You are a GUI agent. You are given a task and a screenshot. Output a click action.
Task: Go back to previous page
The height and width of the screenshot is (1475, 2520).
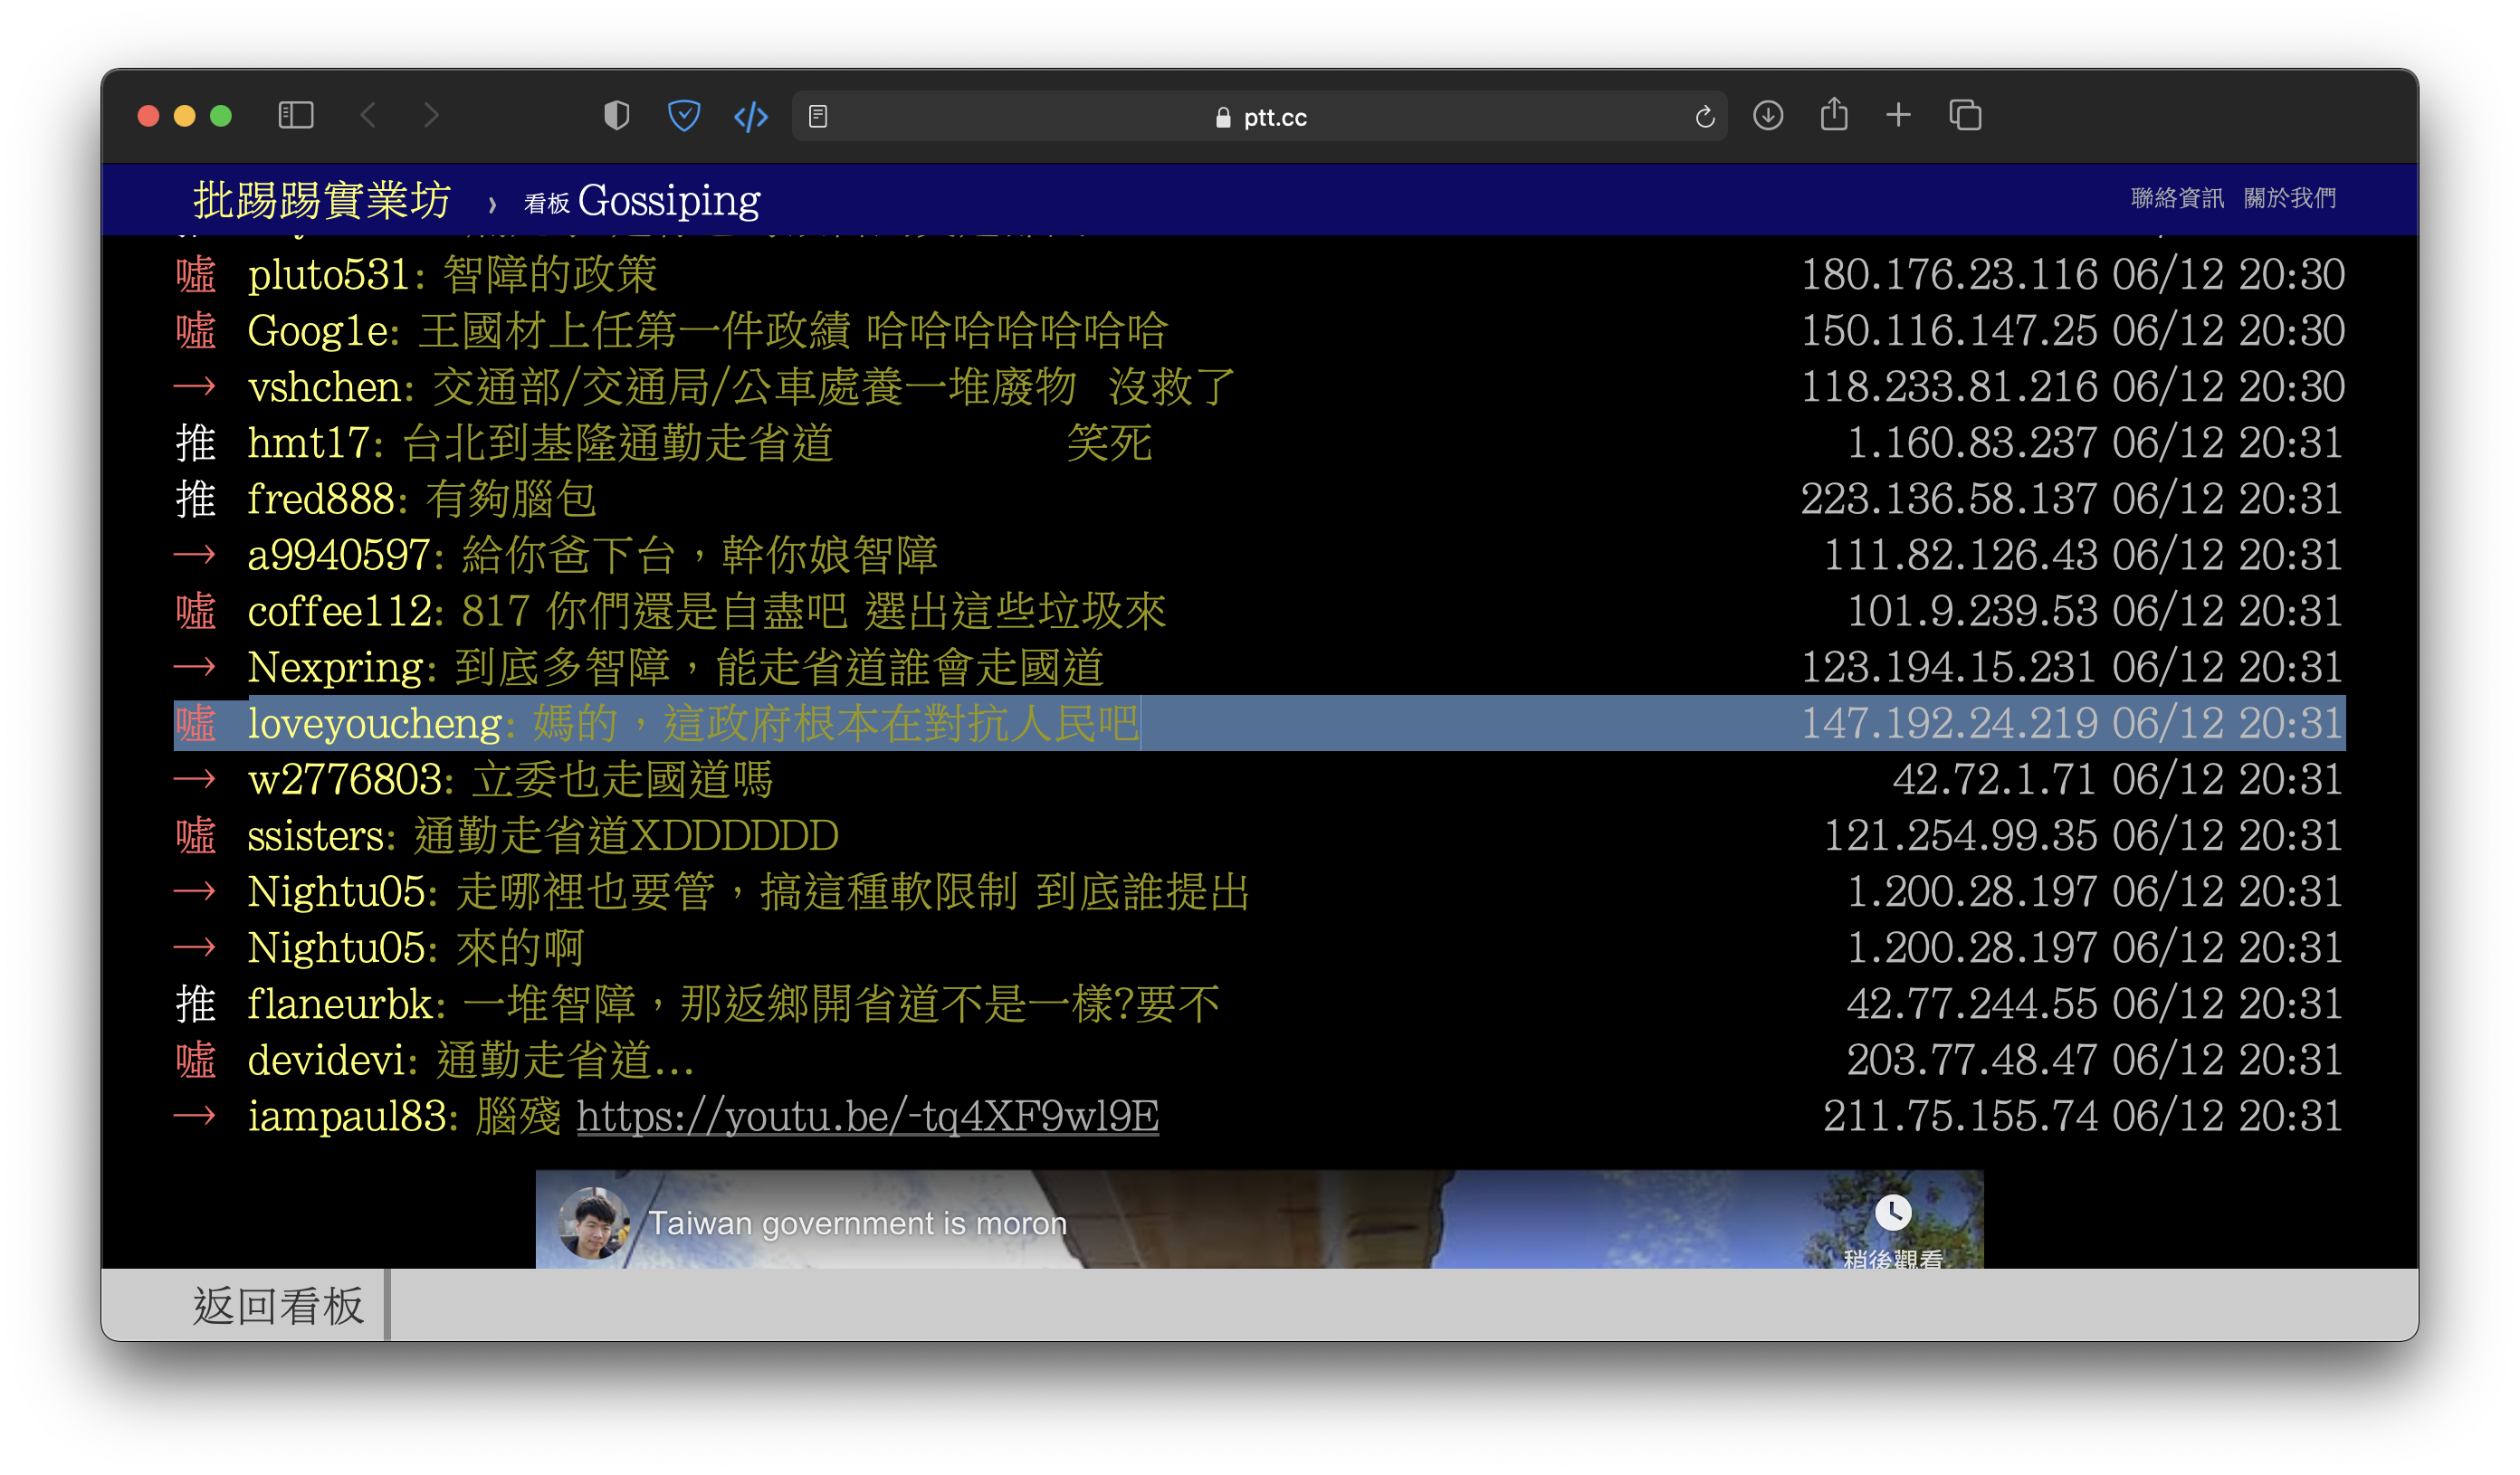(368, 116)
